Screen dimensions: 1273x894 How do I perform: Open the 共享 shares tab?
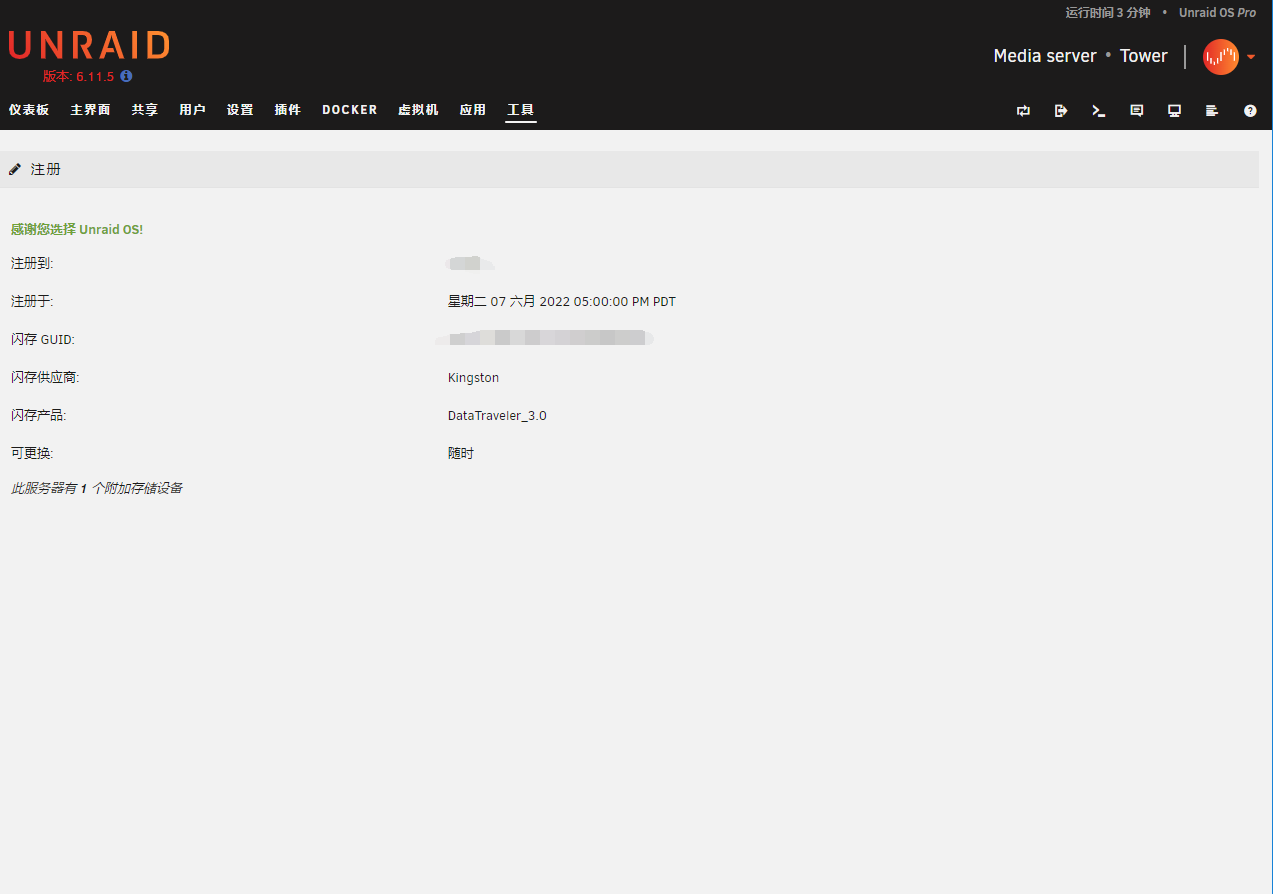145,110
